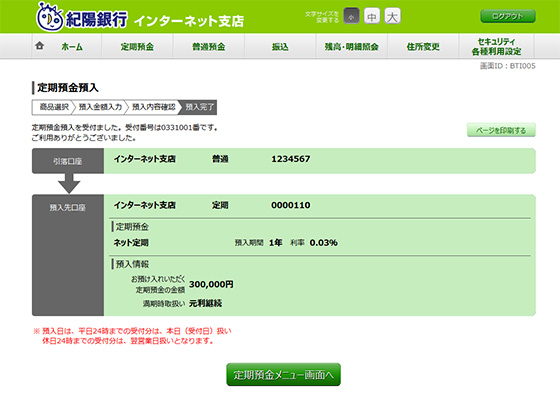560x396 pixels.
Task: Click the 定期 account type text
Action: click(220, 205)
